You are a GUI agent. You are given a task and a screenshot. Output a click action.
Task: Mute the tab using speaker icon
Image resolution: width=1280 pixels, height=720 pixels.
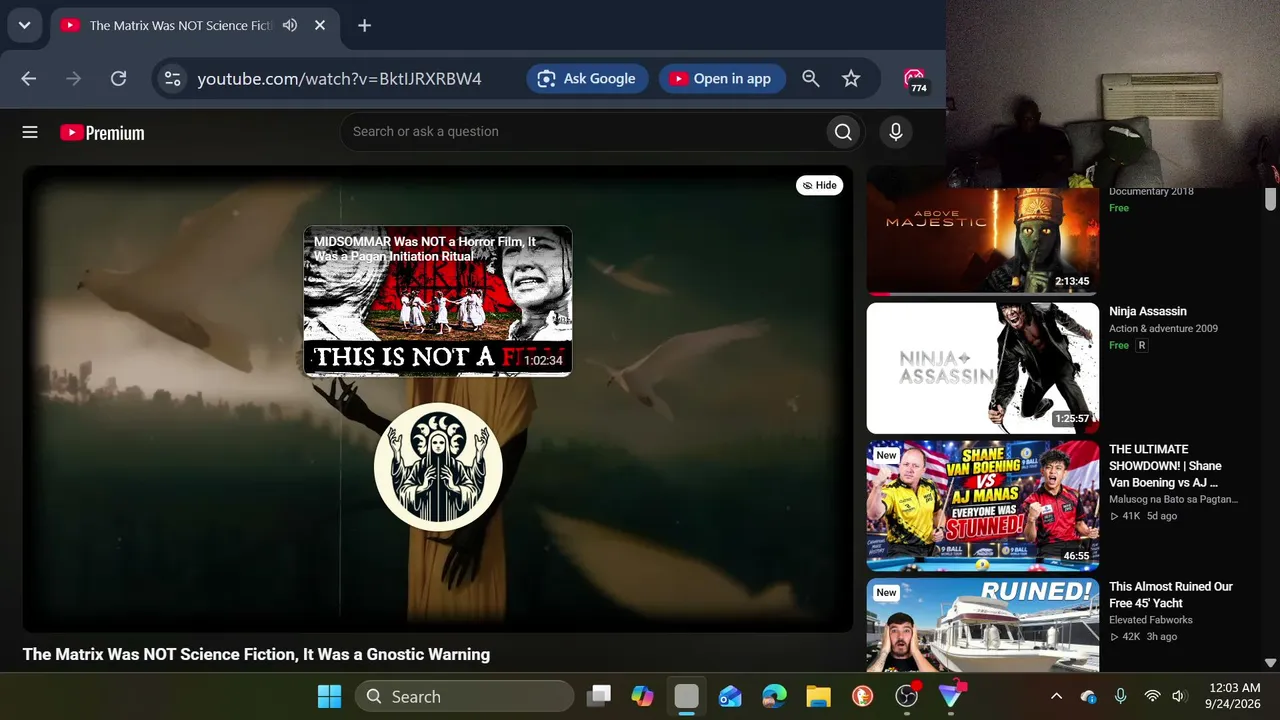click(290, 25)
